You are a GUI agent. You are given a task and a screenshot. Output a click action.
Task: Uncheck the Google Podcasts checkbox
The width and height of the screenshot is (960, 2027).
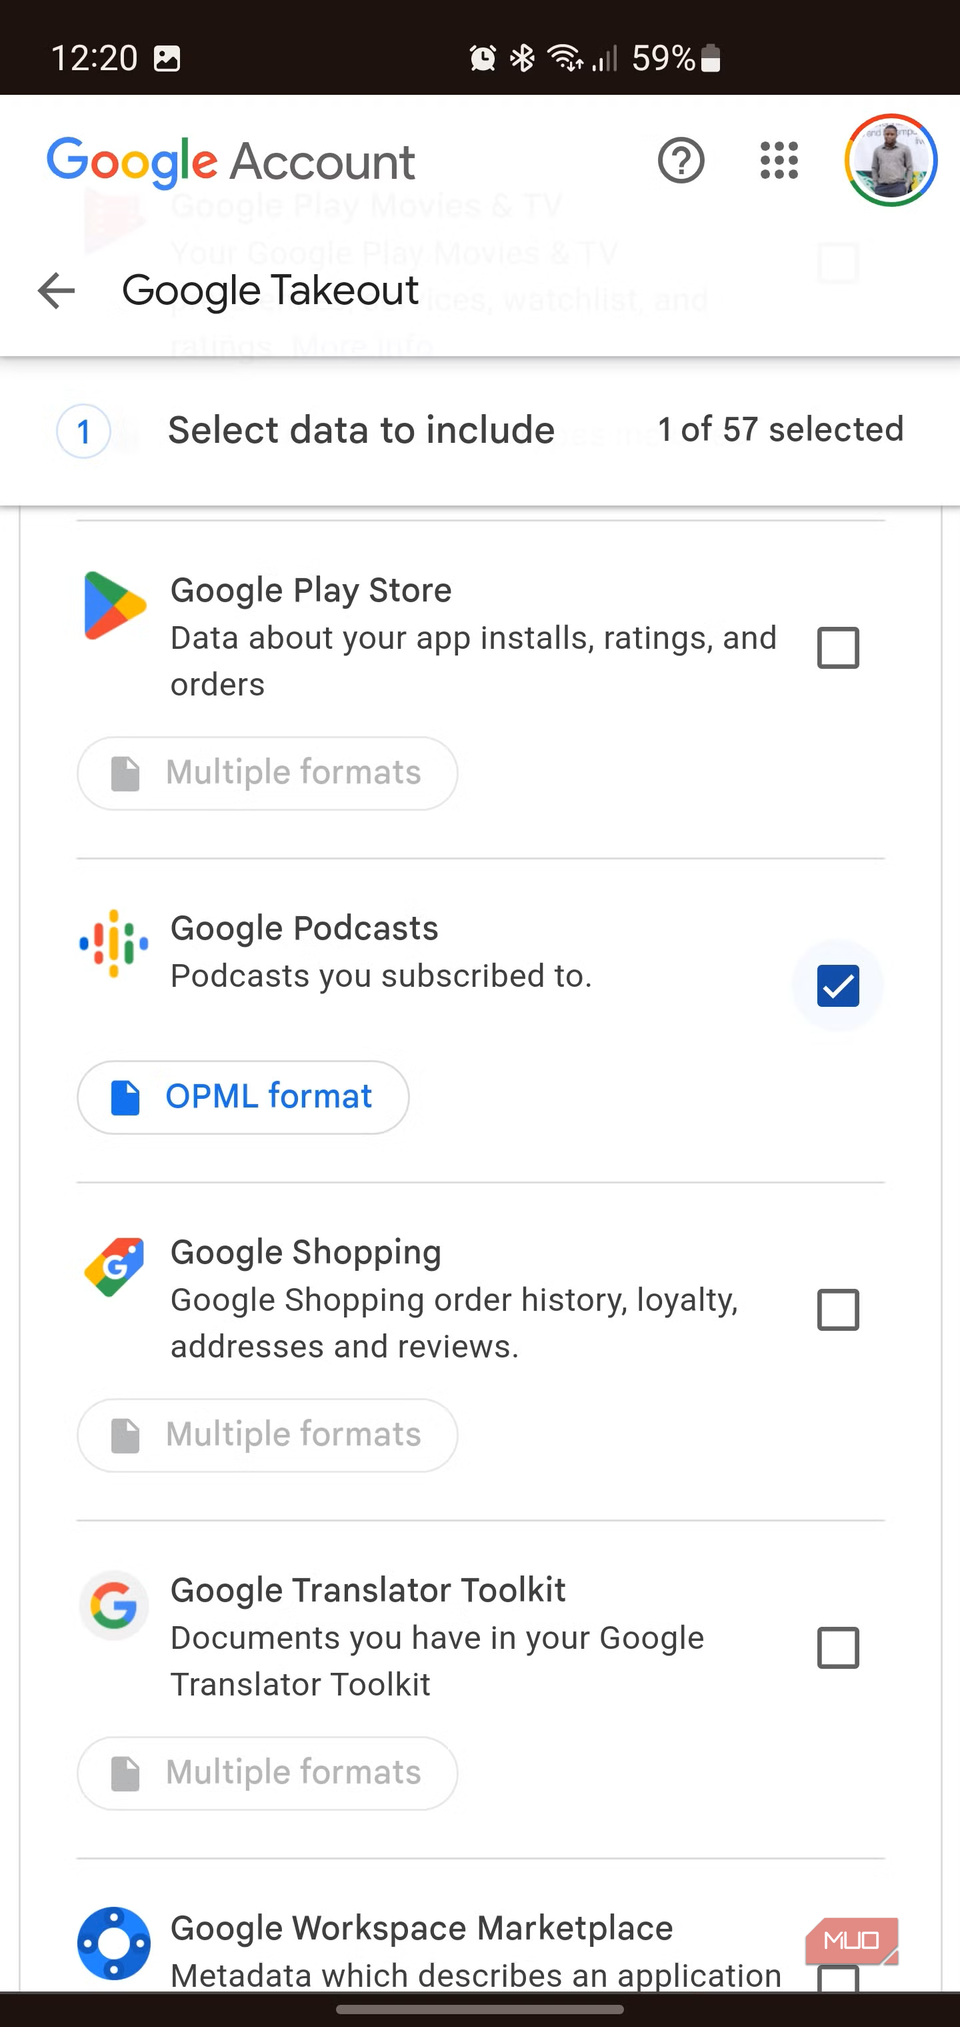click(x=838, y=986)
